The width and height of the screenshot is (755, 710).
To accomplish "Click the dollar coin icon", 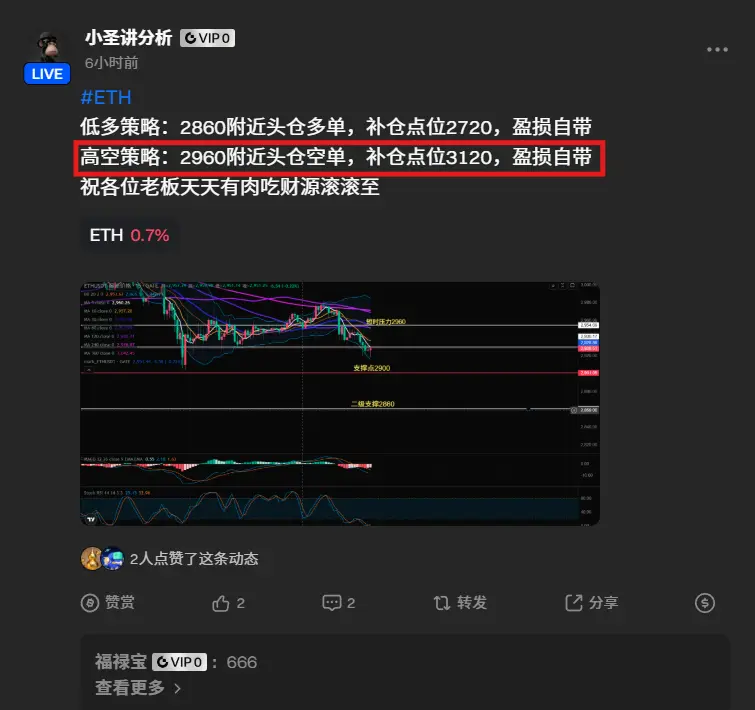I will coord(705,603).
